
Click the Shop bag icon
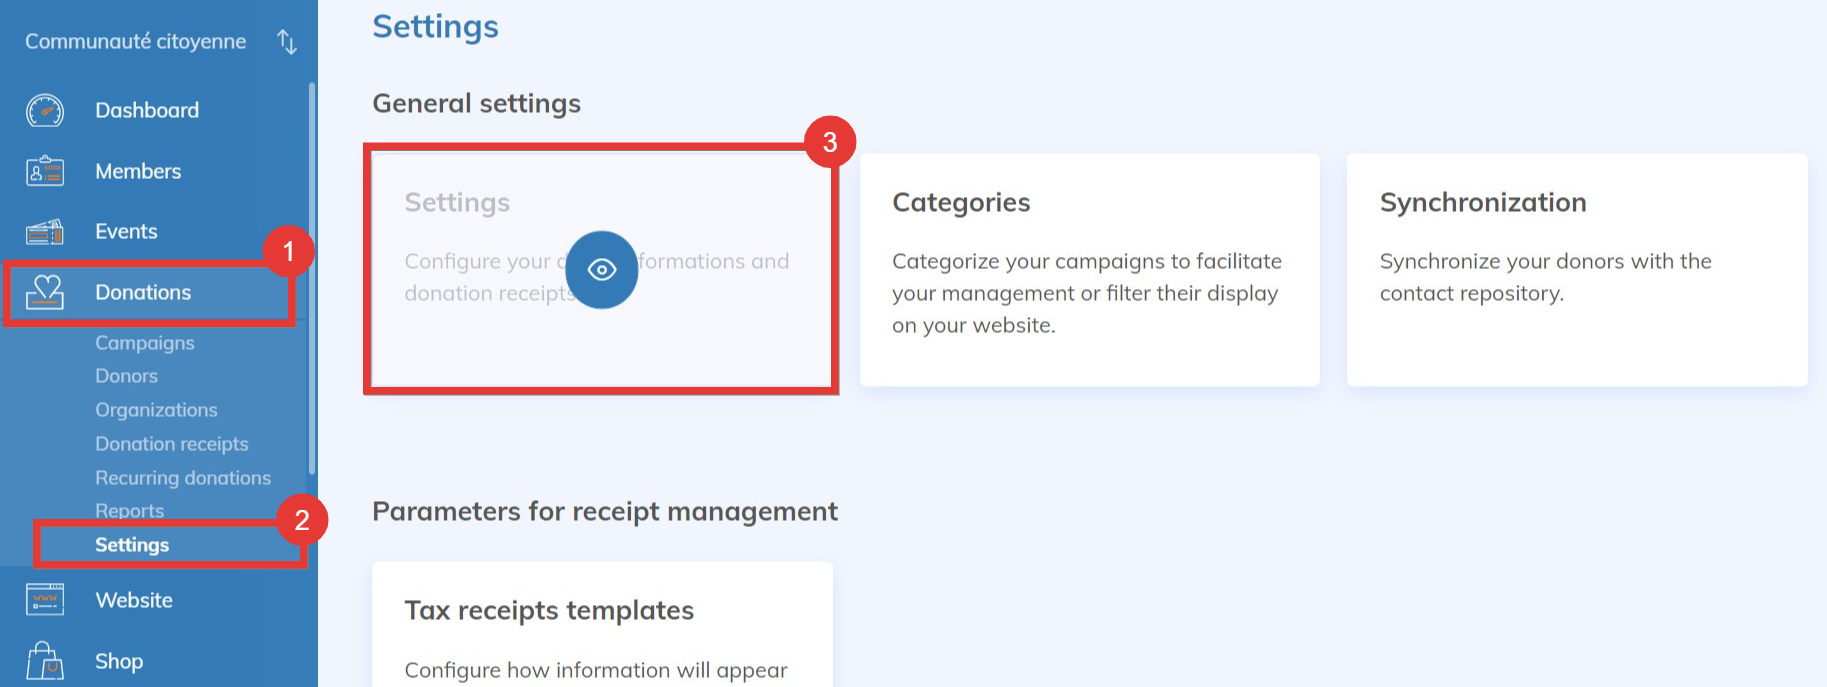(45, 661)
